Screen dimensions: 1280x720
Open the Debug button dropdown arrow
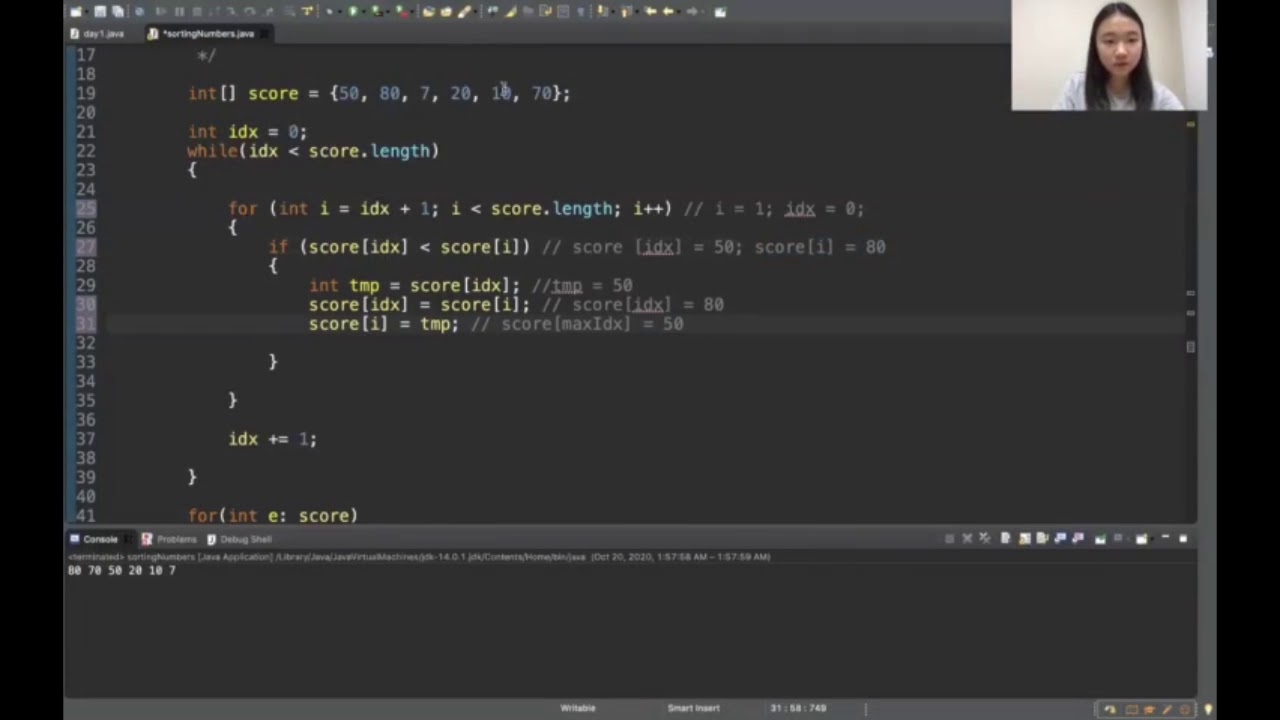pos(340,12)
